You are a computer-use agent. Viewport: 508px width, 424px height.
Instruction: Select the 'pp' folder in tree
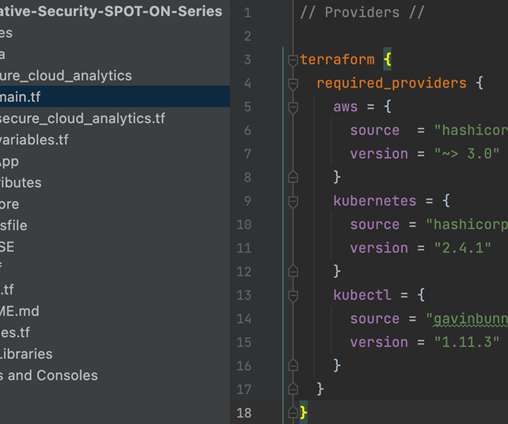[9, 162]
